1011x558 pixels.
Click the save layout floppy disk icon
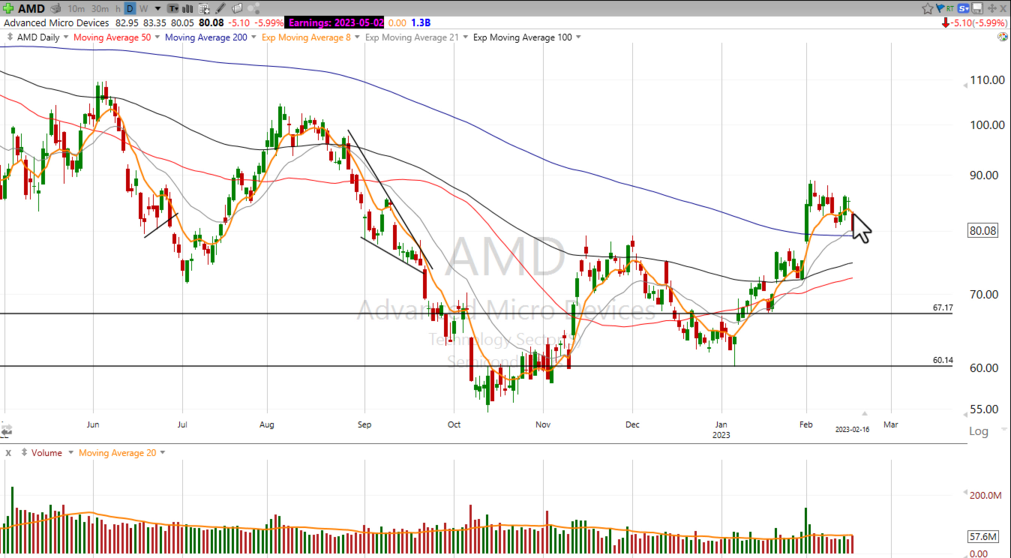pyautogui.click(x=977, y=8)
